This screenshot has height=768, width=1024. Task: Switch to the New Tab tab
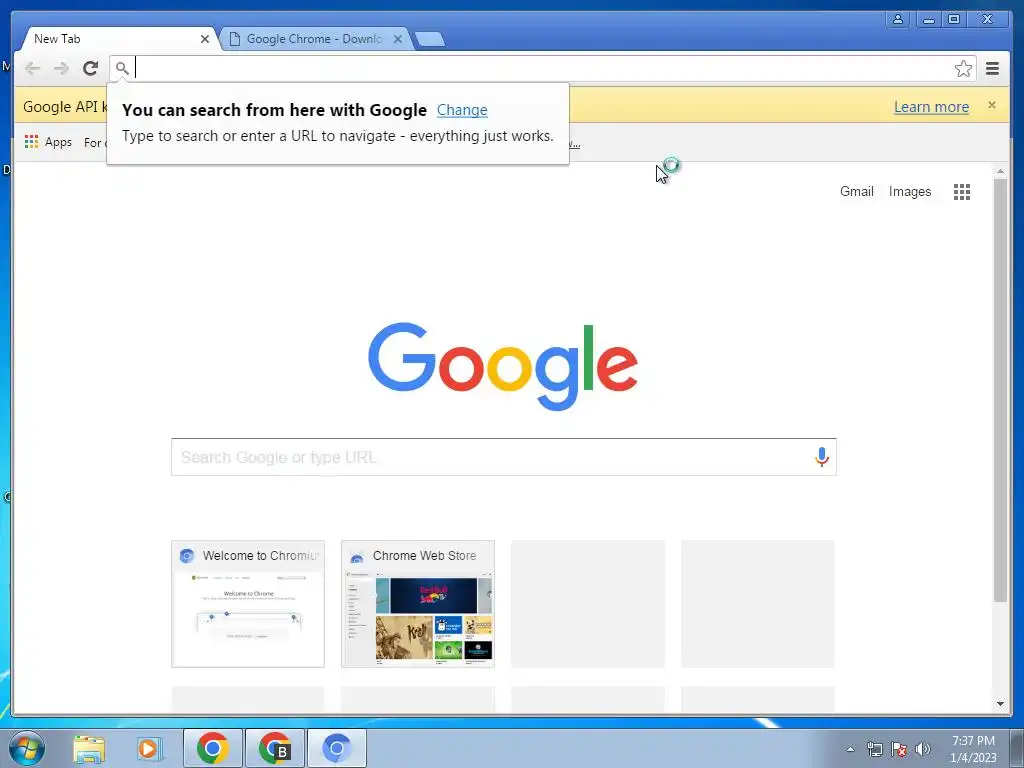[x=118, y=39]
